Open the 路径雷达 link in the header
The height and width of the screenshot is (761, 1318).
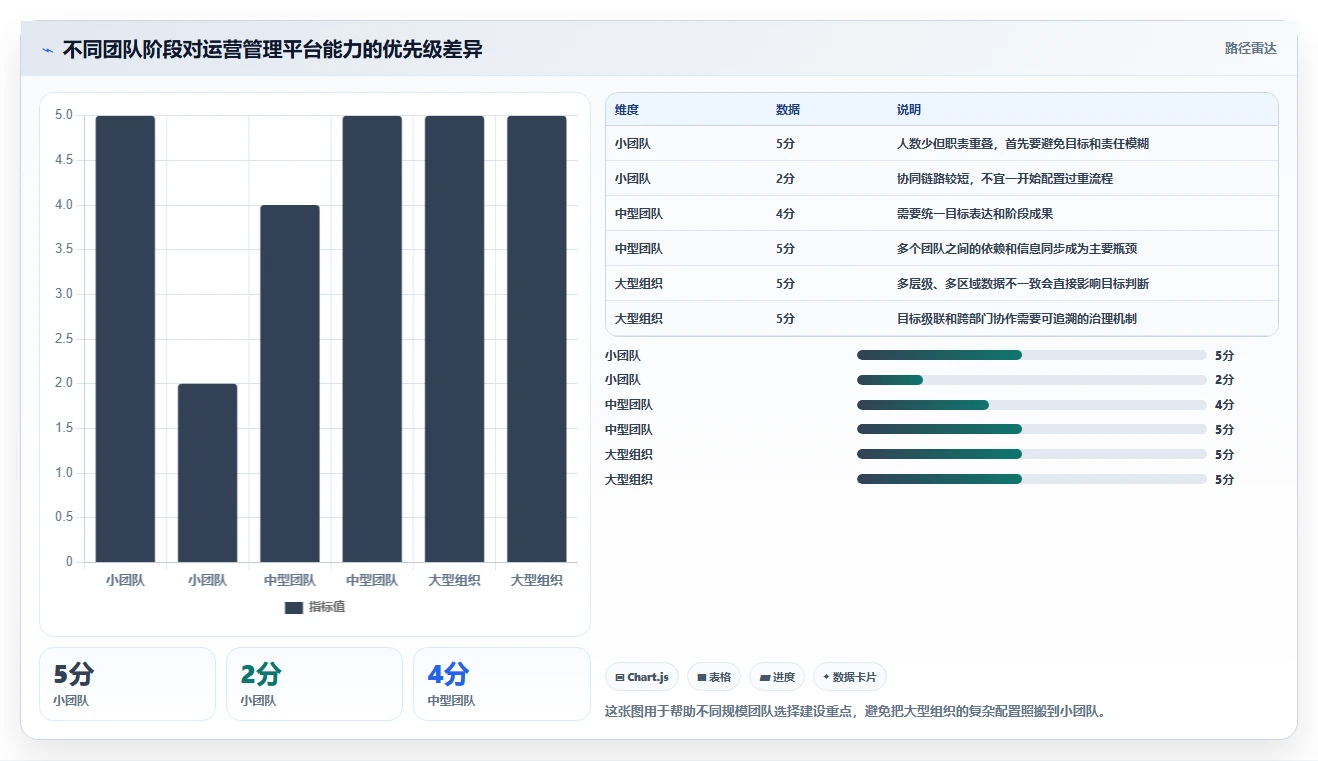pos(1251,48)
